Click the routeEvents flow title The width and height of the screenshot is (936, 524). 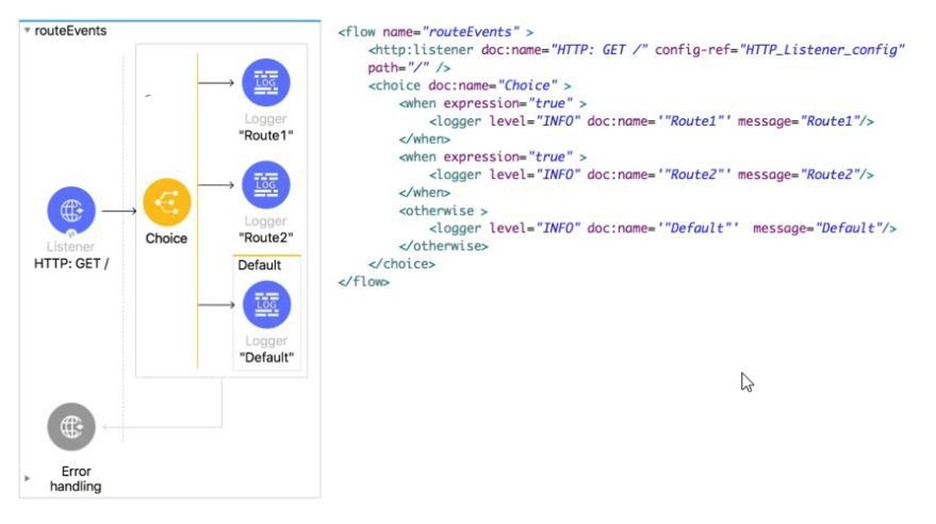coord(70,31)
